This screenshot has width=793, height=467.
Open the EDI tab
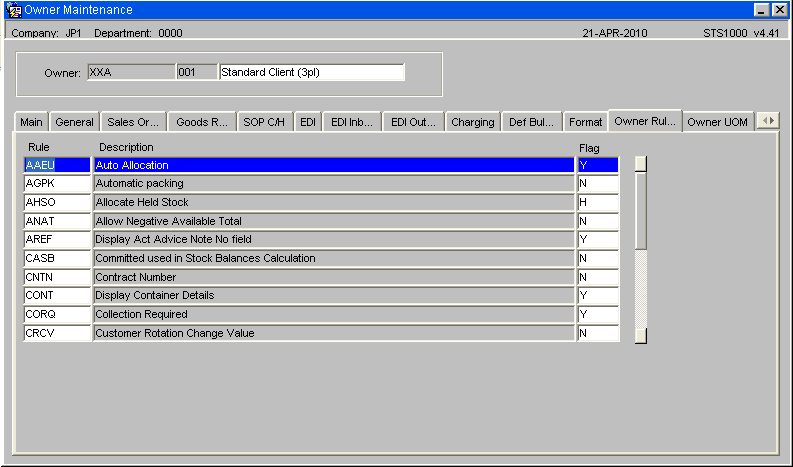point(307,122)
